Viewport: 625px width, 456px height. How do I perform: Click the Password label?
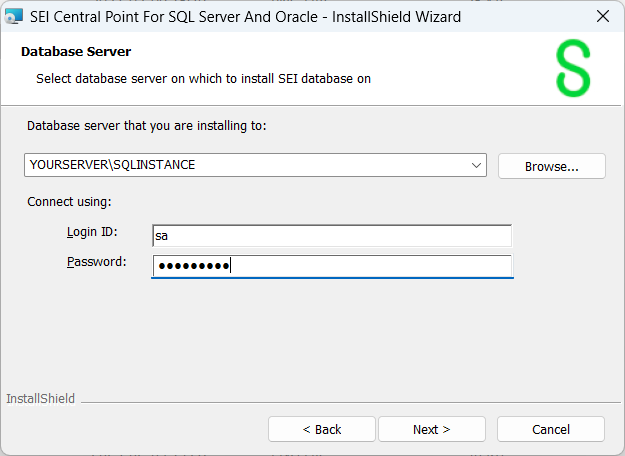[x=96, y=262]
